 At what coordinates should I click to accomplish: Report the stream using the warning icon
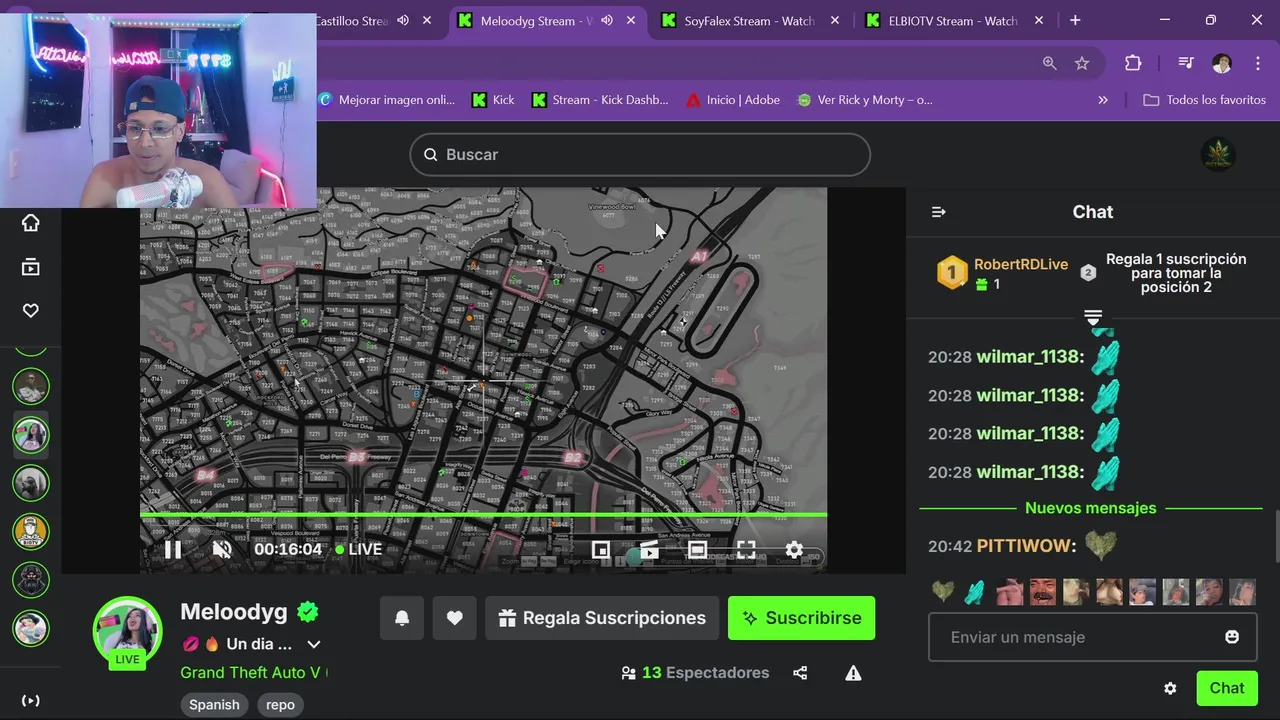pyautogui.click(x=853, y=673)
